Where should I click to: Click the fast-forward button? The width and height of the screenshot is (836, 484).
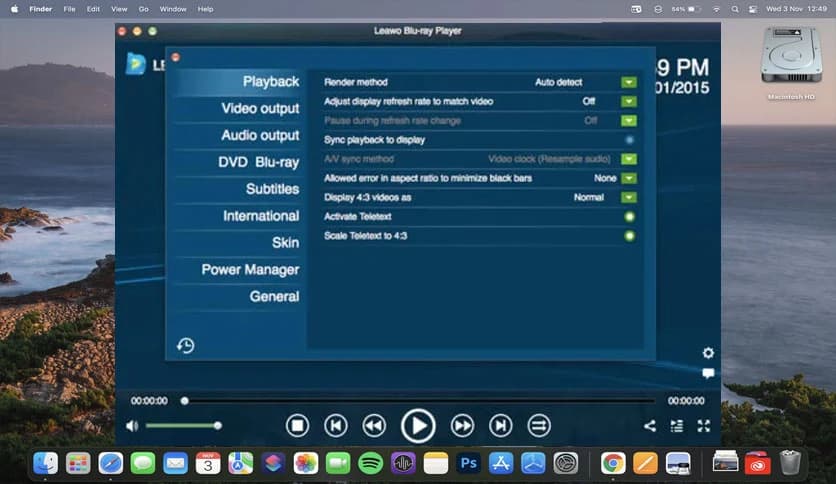[x=462, y=425]
